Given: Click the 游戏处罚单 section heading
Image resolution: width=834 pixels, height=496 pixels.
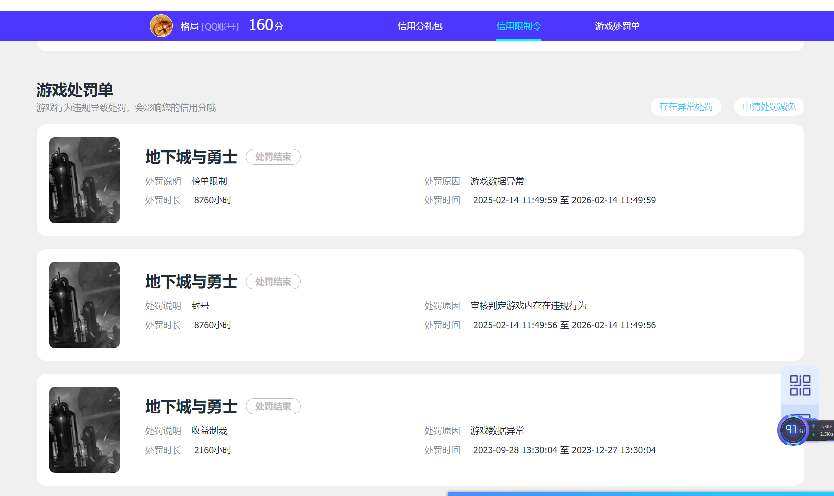Looking at the screenshot, I should tap(74, 90).
